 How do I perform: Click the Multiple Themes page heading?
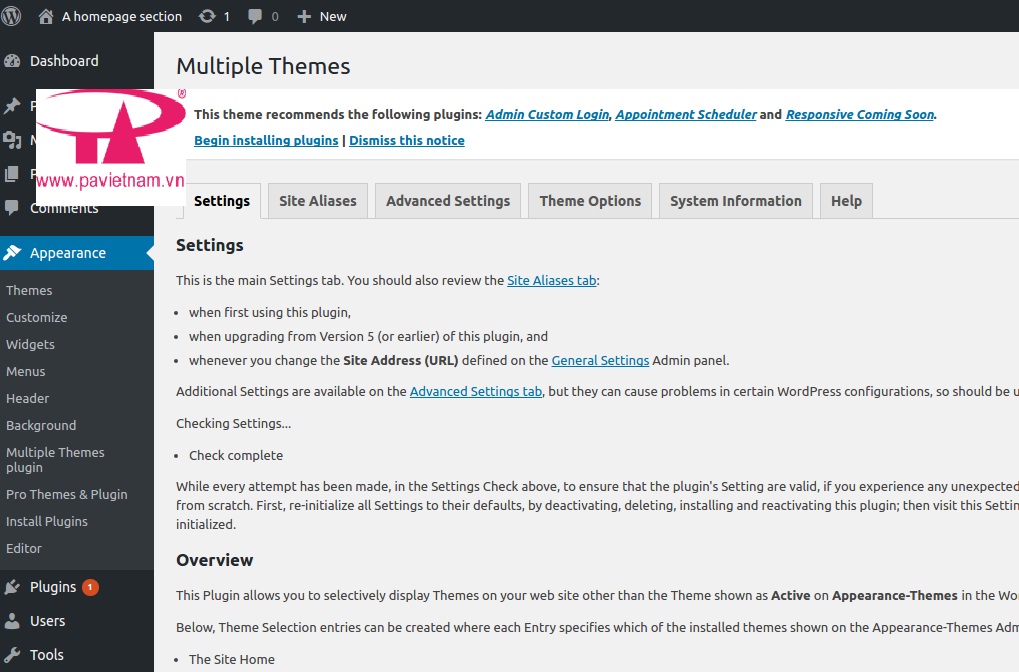[x=263, y=66]
